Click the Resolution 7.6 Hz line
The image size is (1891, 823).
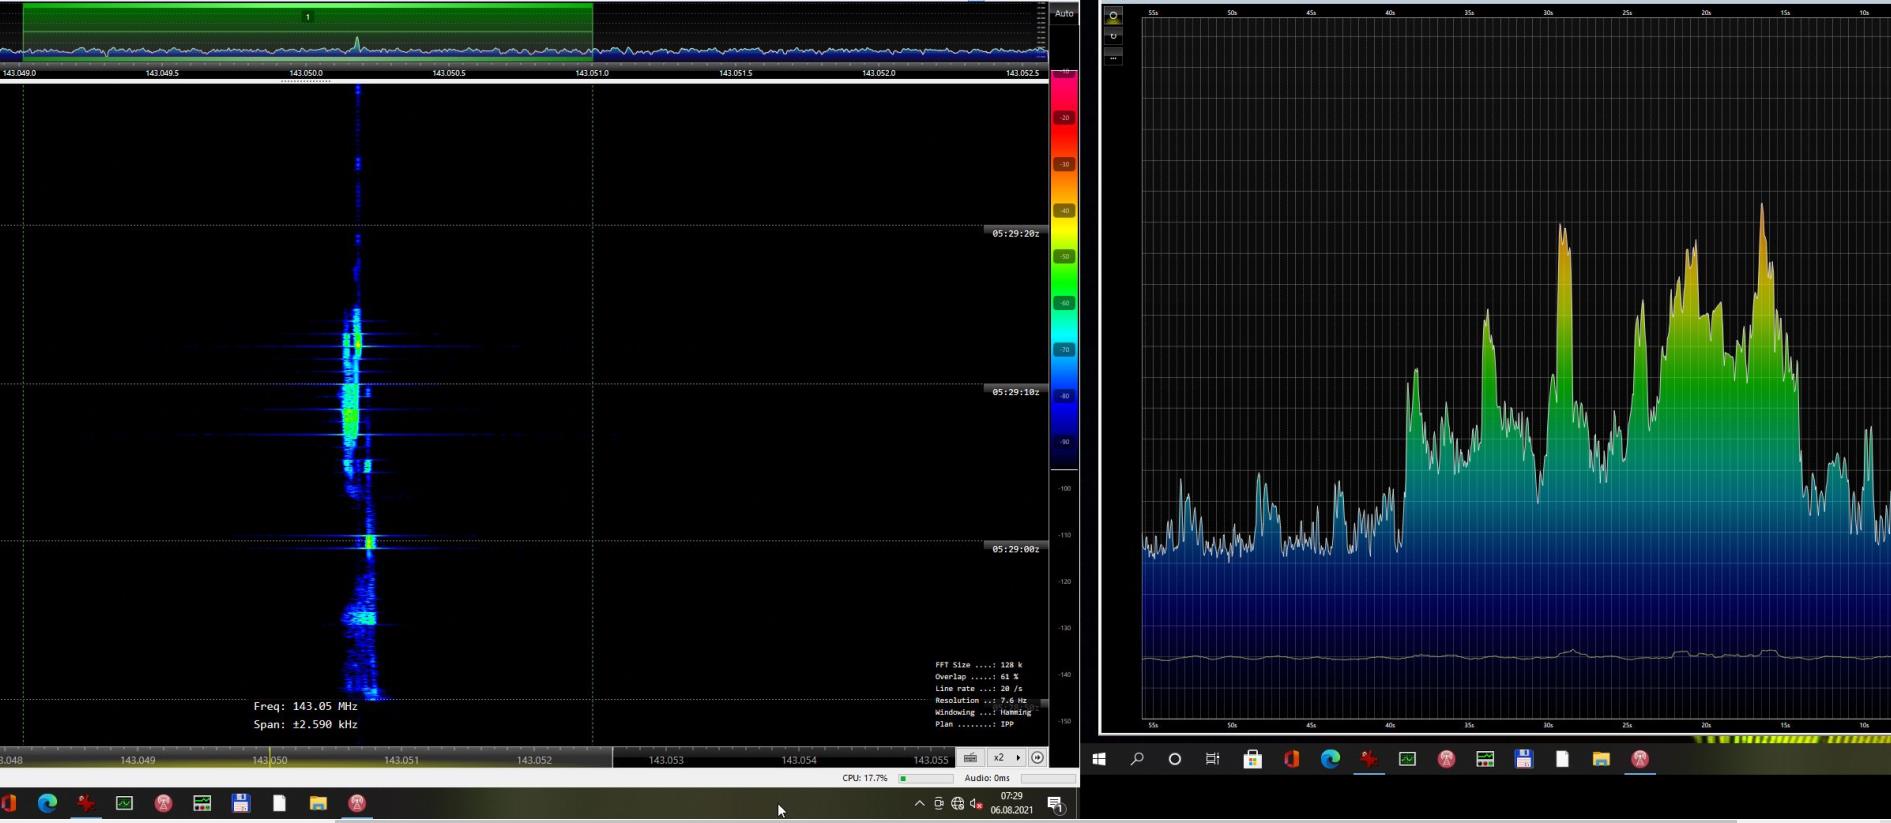[x=981, y=701]
